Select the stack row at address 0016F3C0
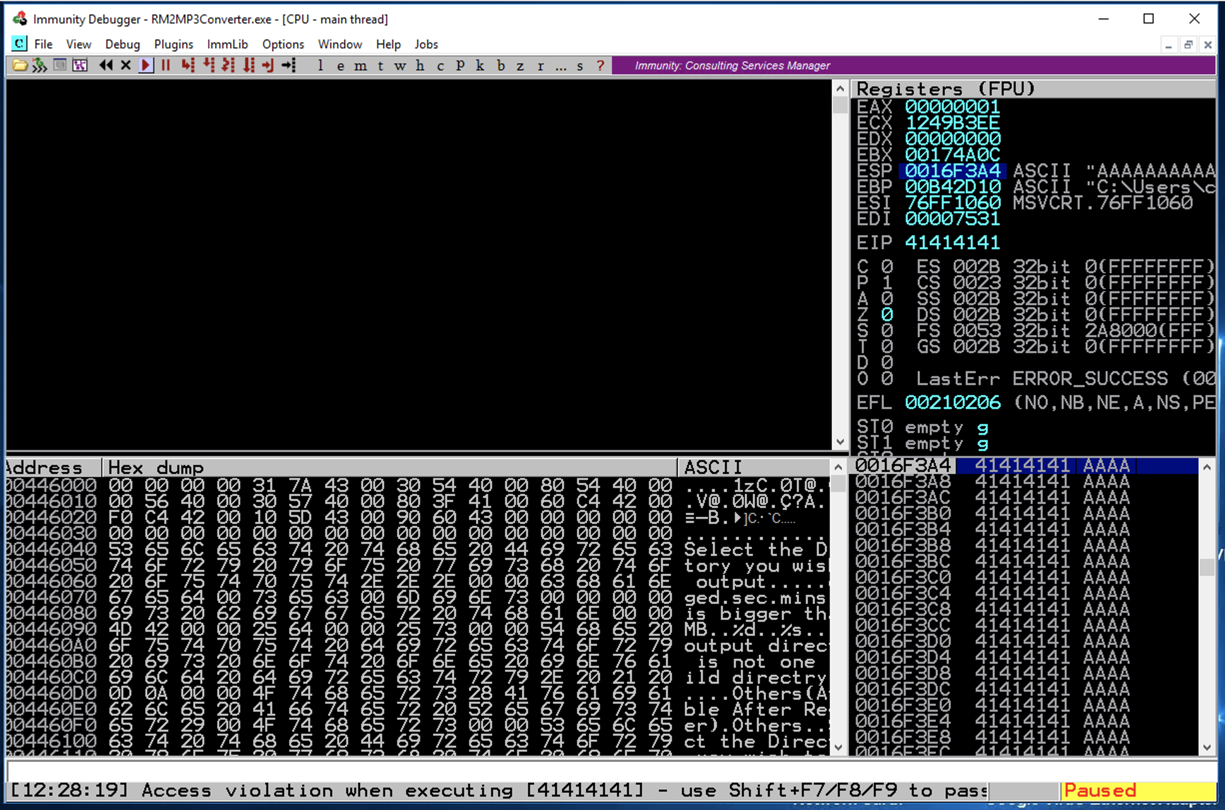The image size is (1225, 810). pos(1024,578)
